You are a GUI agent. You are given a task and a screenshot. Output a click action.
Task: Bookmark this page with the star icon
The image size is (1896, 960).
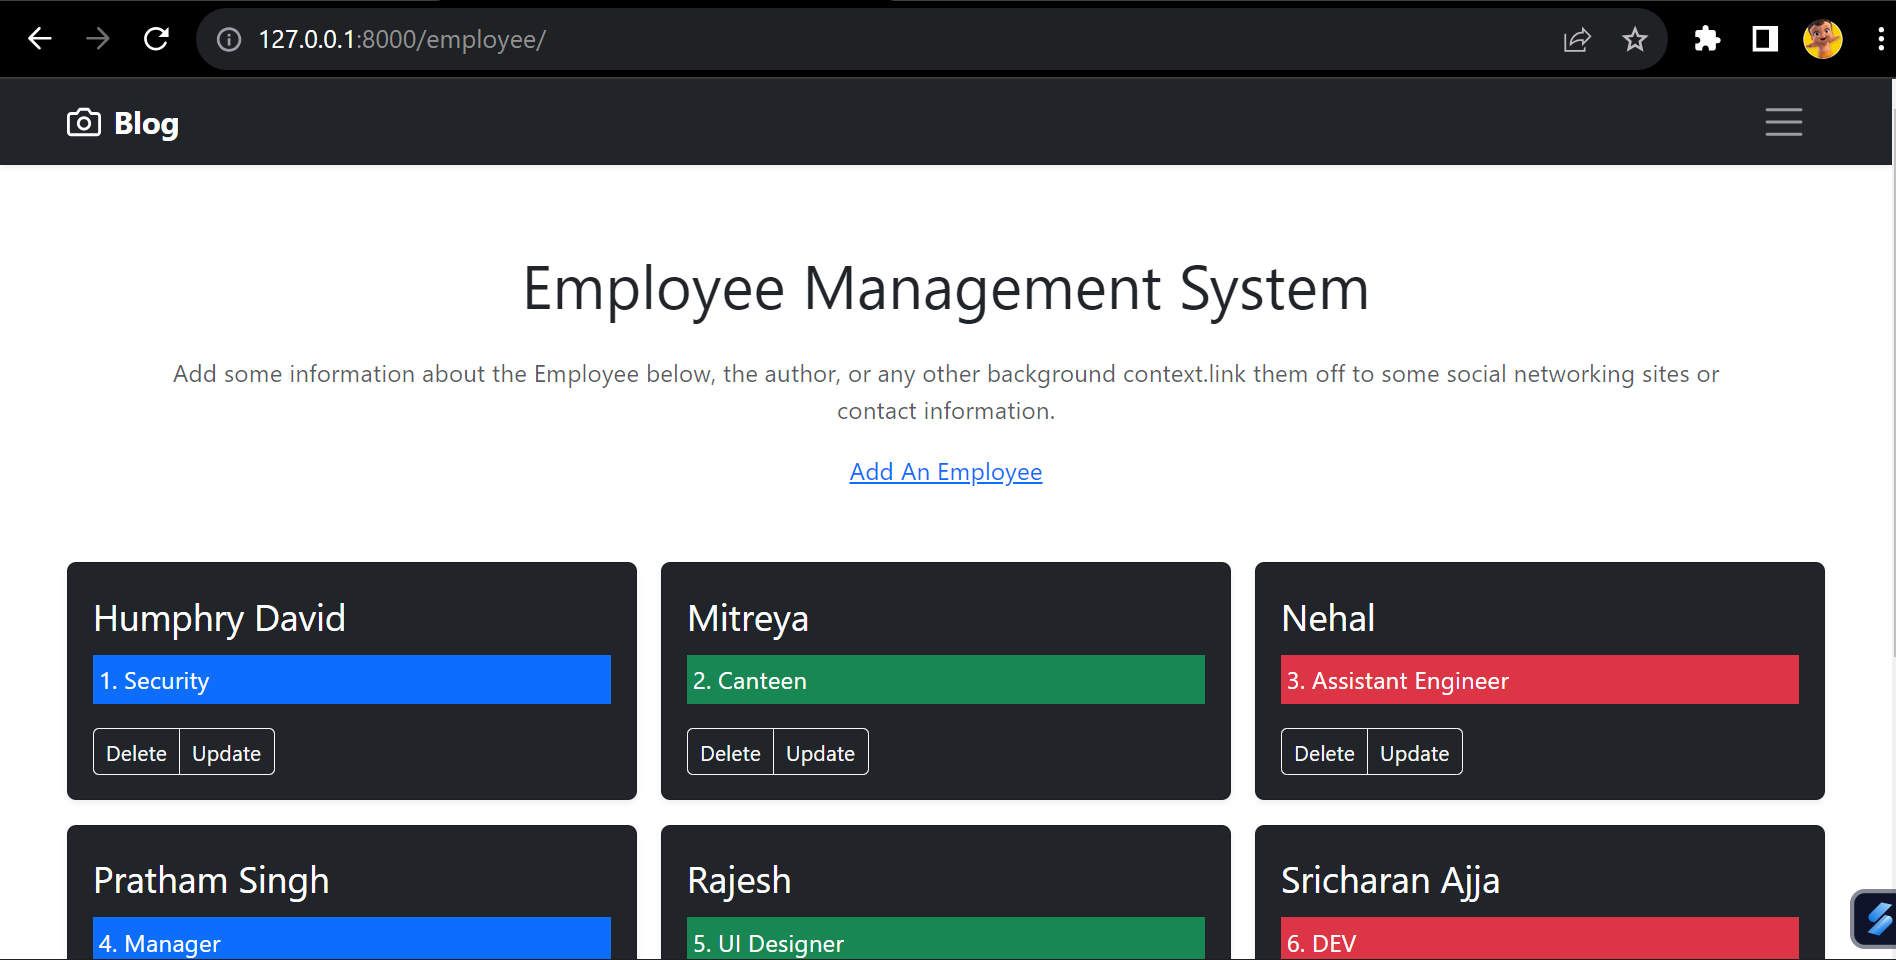(x=1635, y=39)
